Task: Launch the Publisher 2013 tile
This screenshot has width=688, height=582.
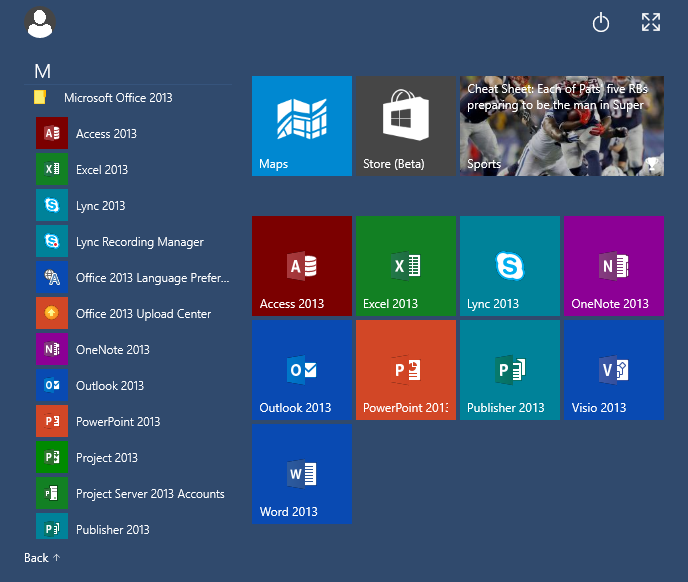Action: [x=510, y=370]
